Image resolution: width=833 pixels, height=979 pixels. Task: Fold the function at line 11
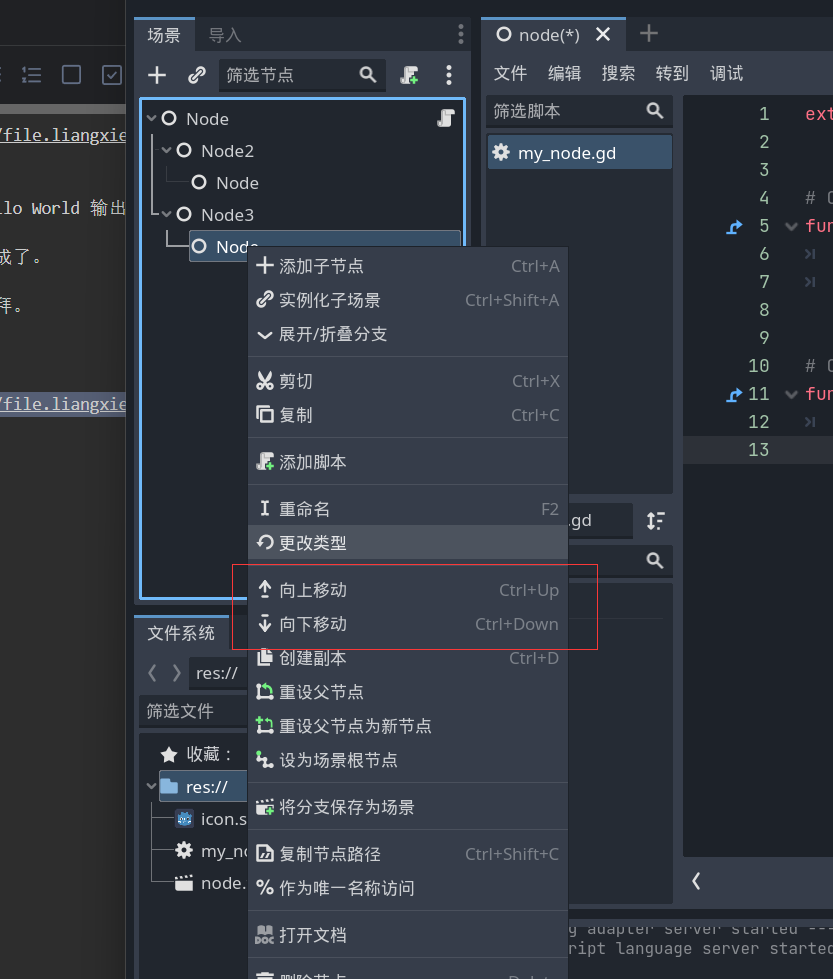tap(792, 394)
